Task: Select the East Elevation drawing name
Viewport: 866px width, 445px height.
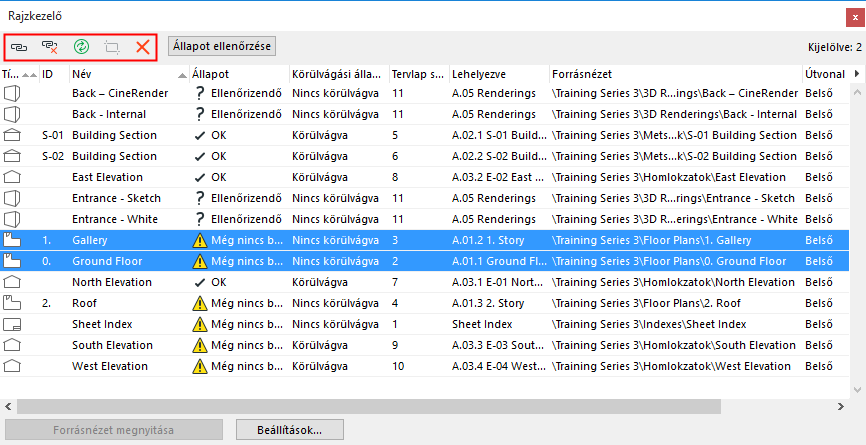Action: click(x=107, y=177)
